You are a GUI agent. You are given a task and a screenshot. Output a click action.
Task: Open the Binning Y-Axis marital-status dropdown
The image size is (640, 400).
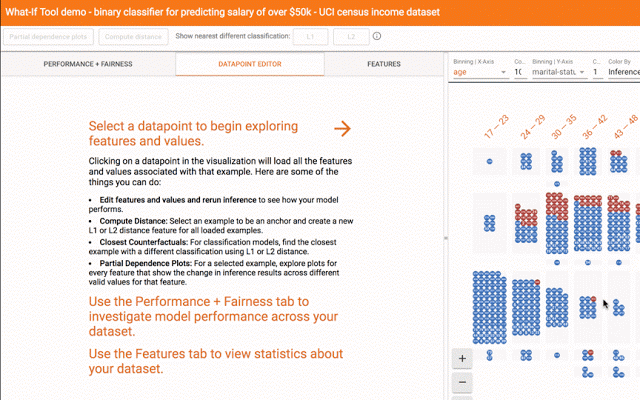(x=556, y=72)
